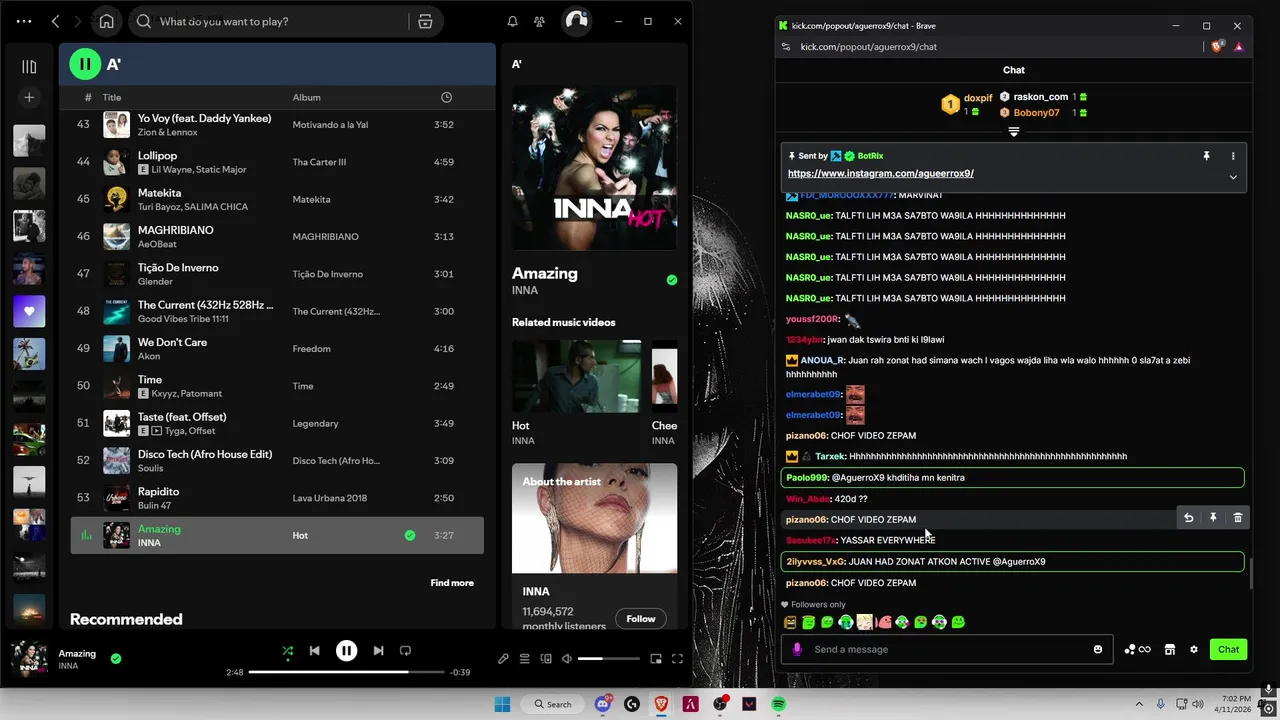Skip to next track

pyautogui.click(x=378, y=650)
